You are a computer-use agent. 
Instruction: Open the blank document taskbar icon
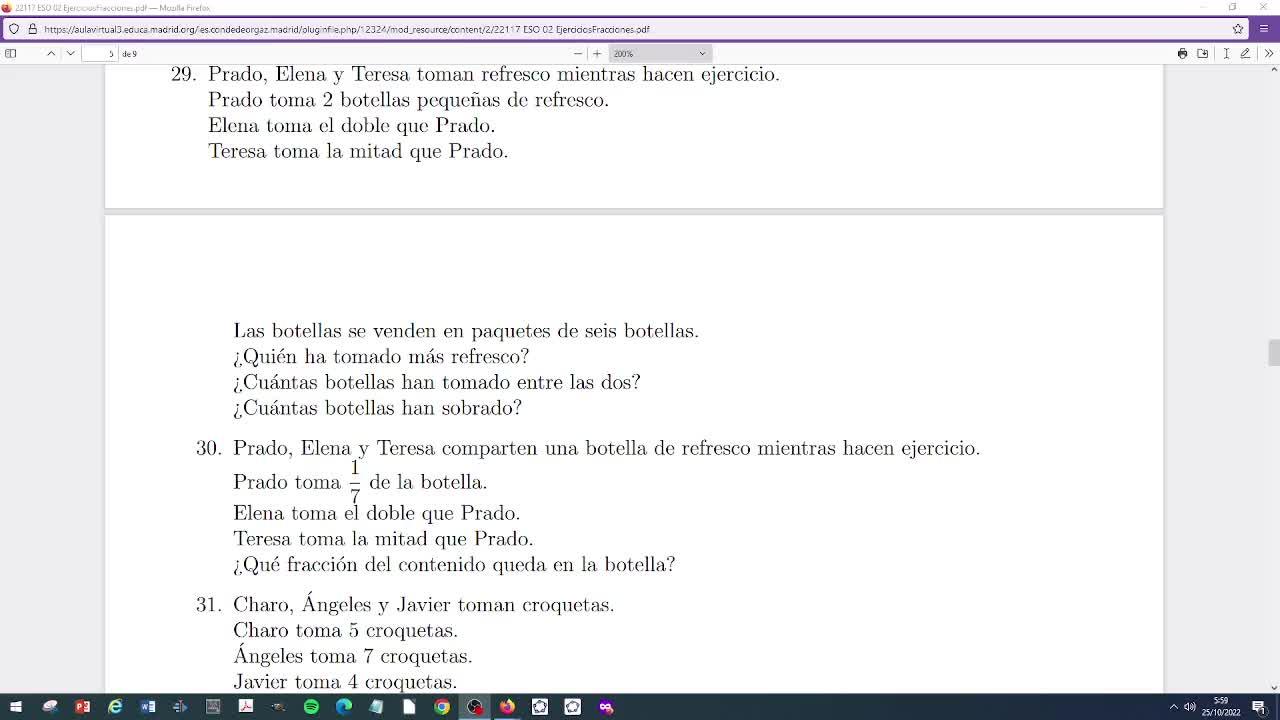pos(409,707)
